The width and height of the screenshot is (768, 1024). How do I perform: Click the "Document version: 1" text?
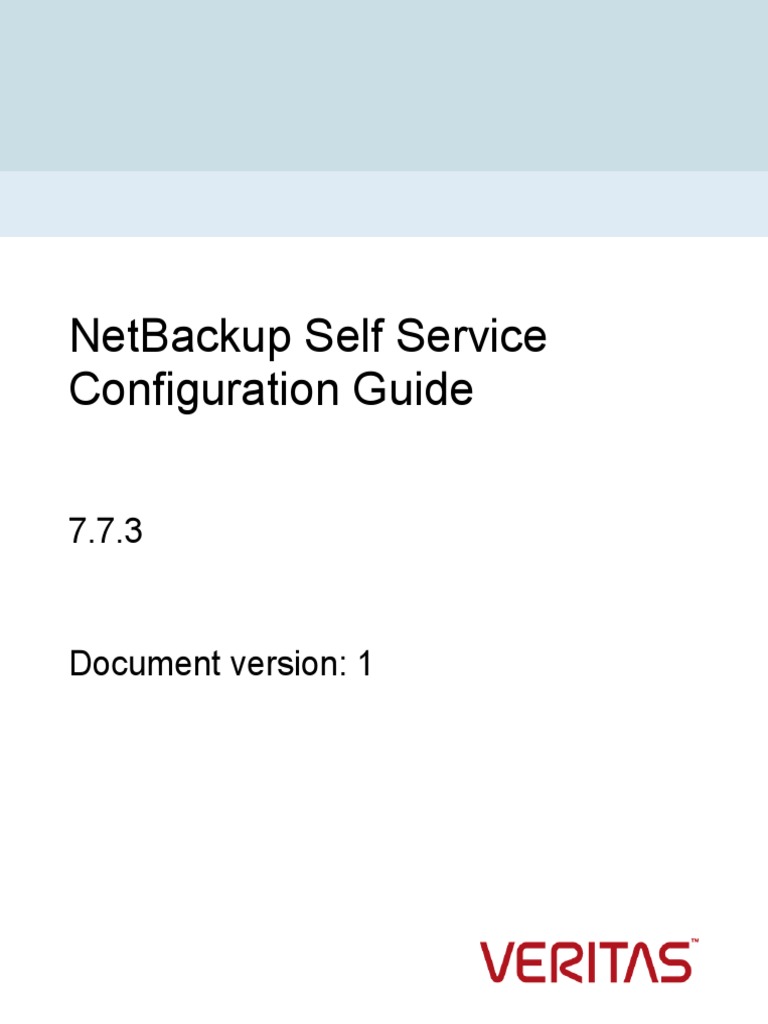(220, 663)
